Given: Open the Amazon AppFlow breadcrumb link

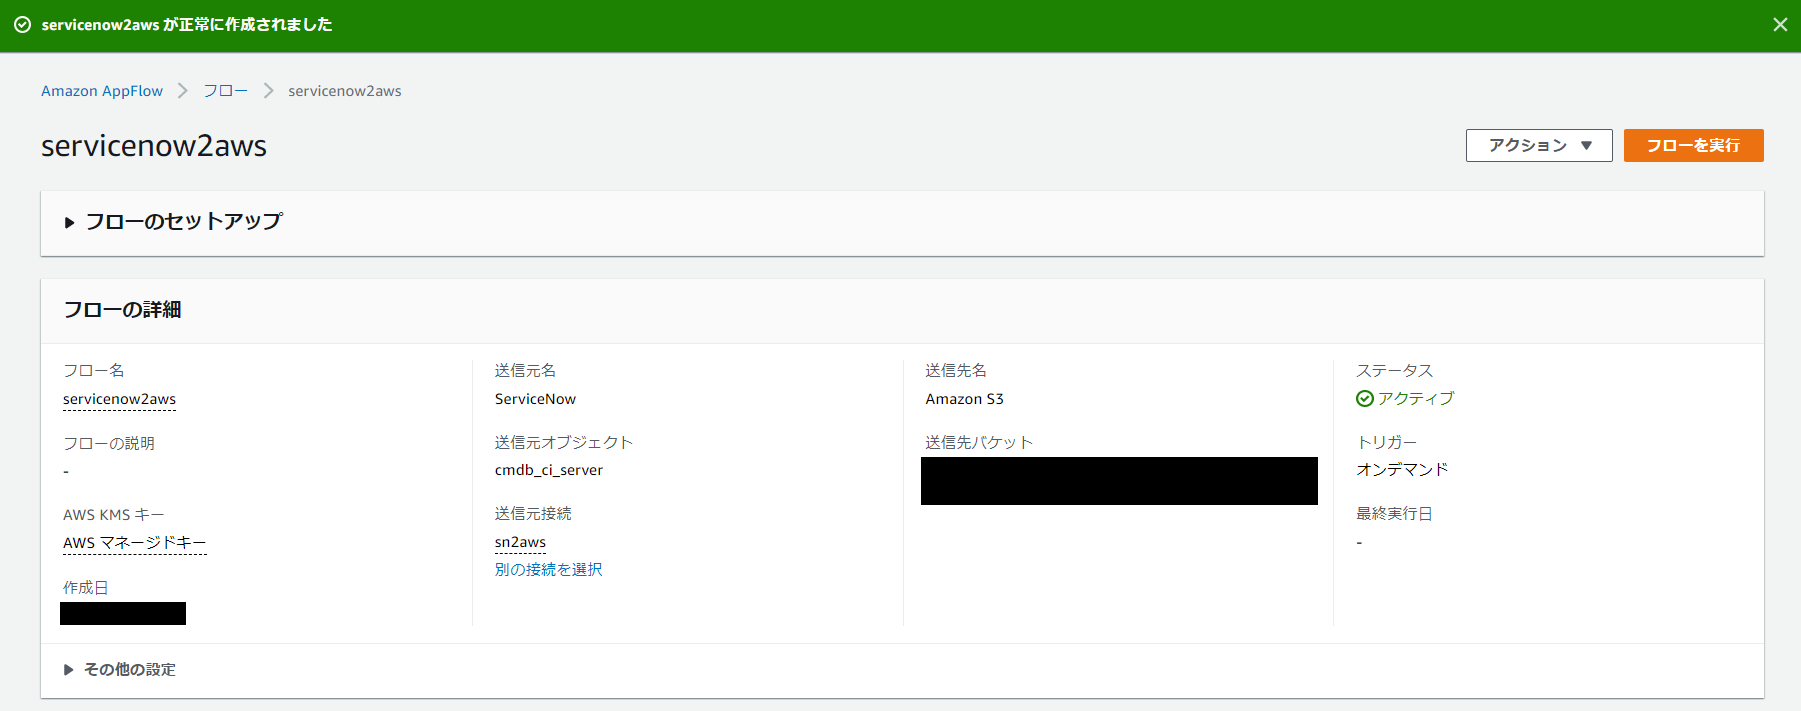Looking at the screenshot, I should 102,91.
